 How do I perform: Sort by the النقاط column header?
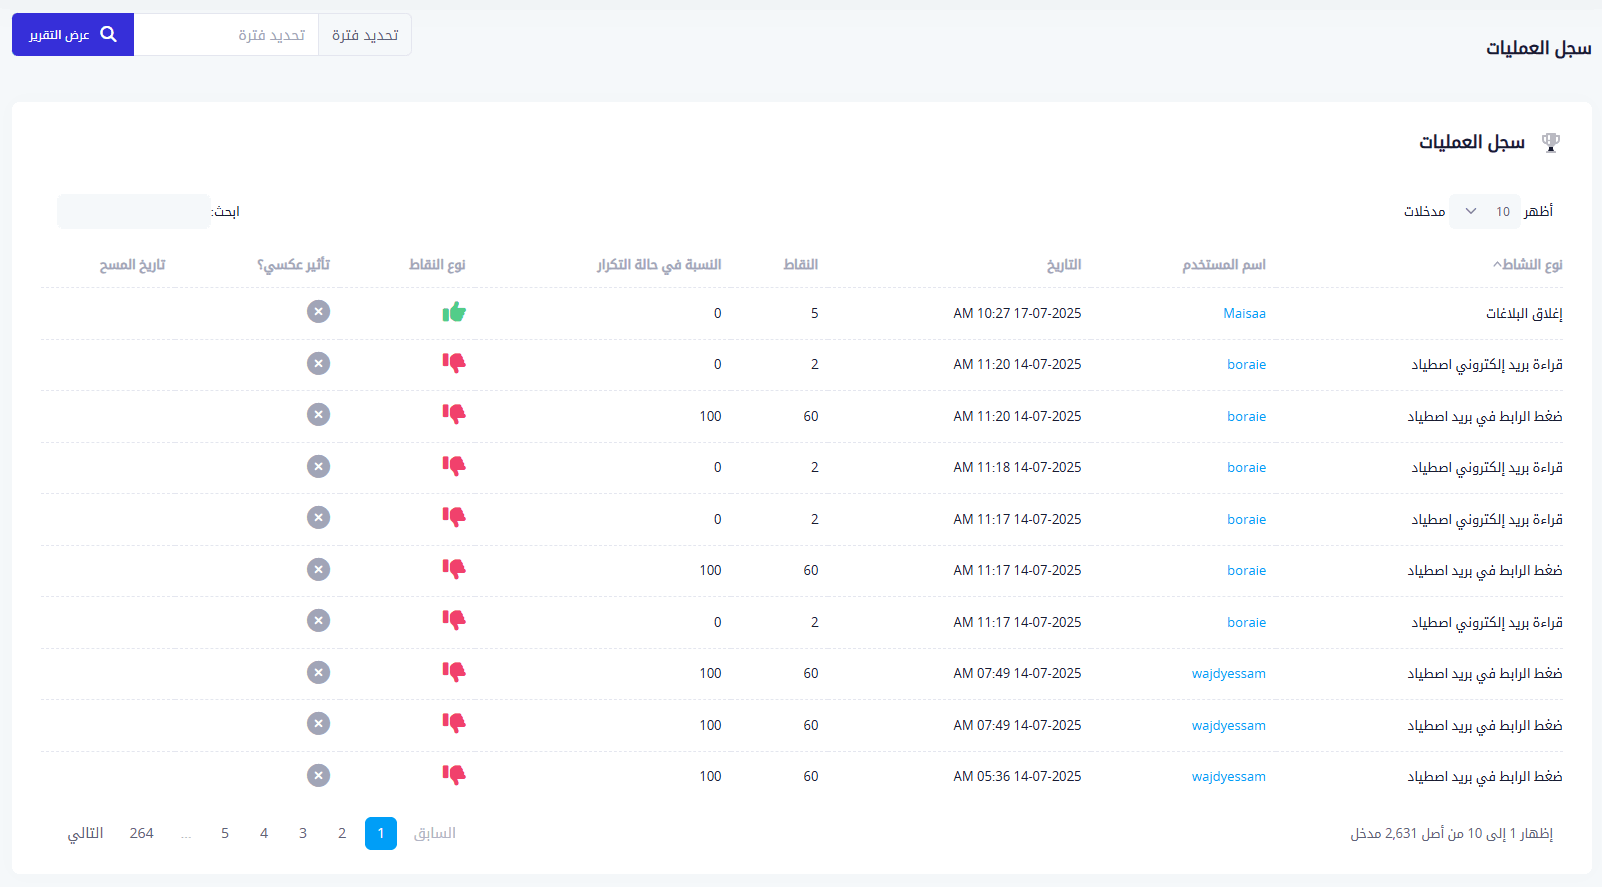click(x=800, y=265)
